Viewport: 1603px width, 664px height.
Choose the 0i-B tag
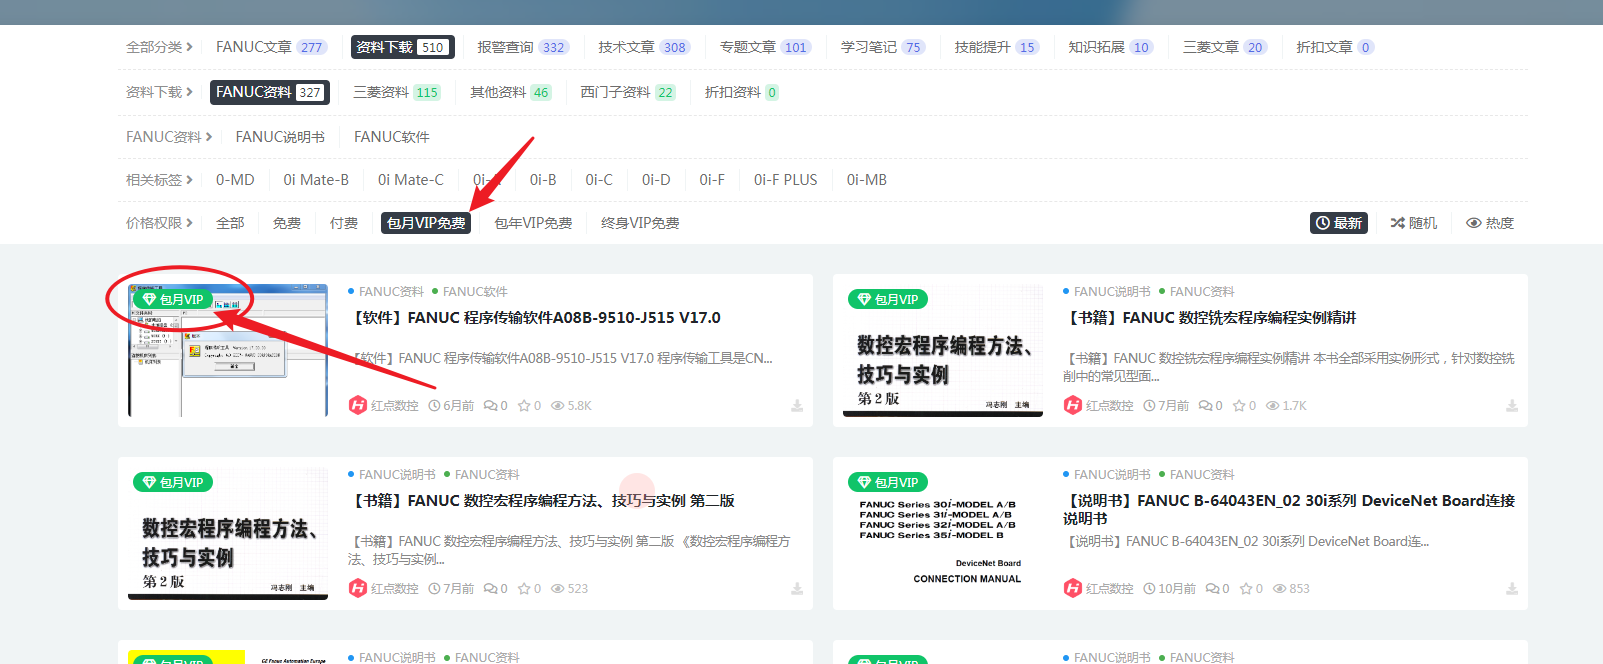(x=543, y=180)
